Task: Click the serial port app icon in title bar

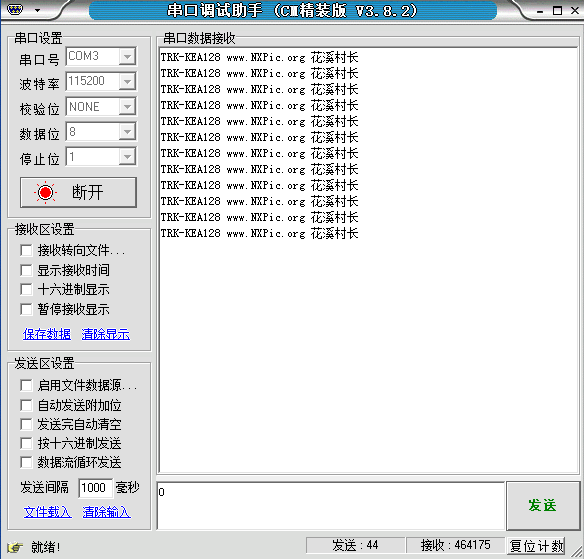Action: (15, 9)
